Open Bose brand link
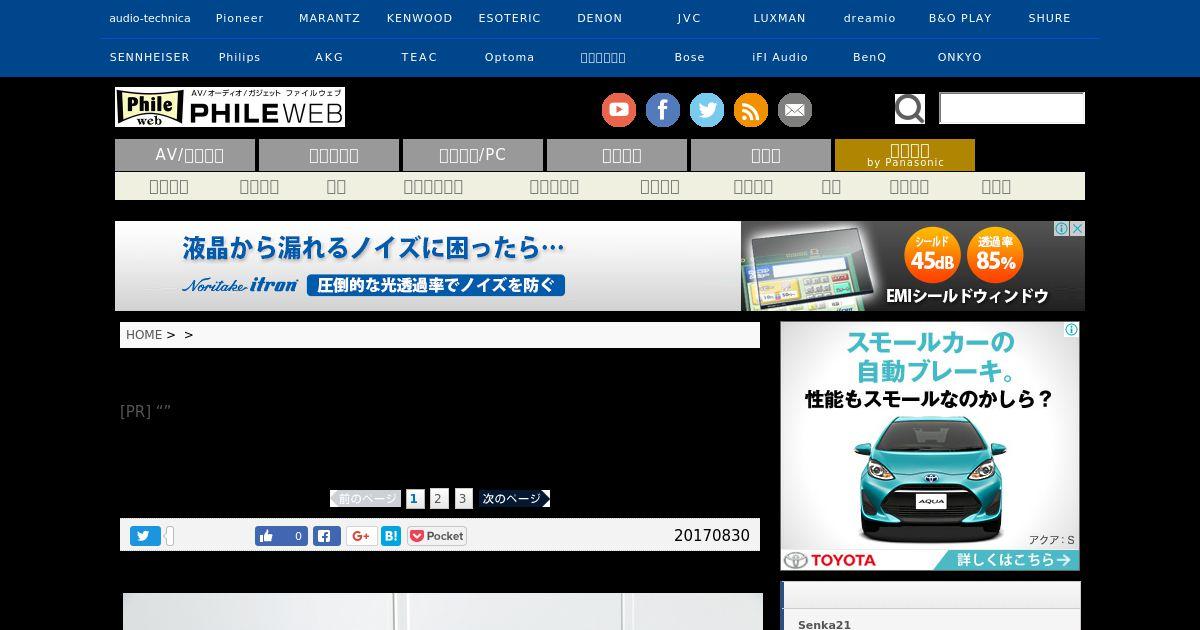1200x630 pixels. point(690,57)
